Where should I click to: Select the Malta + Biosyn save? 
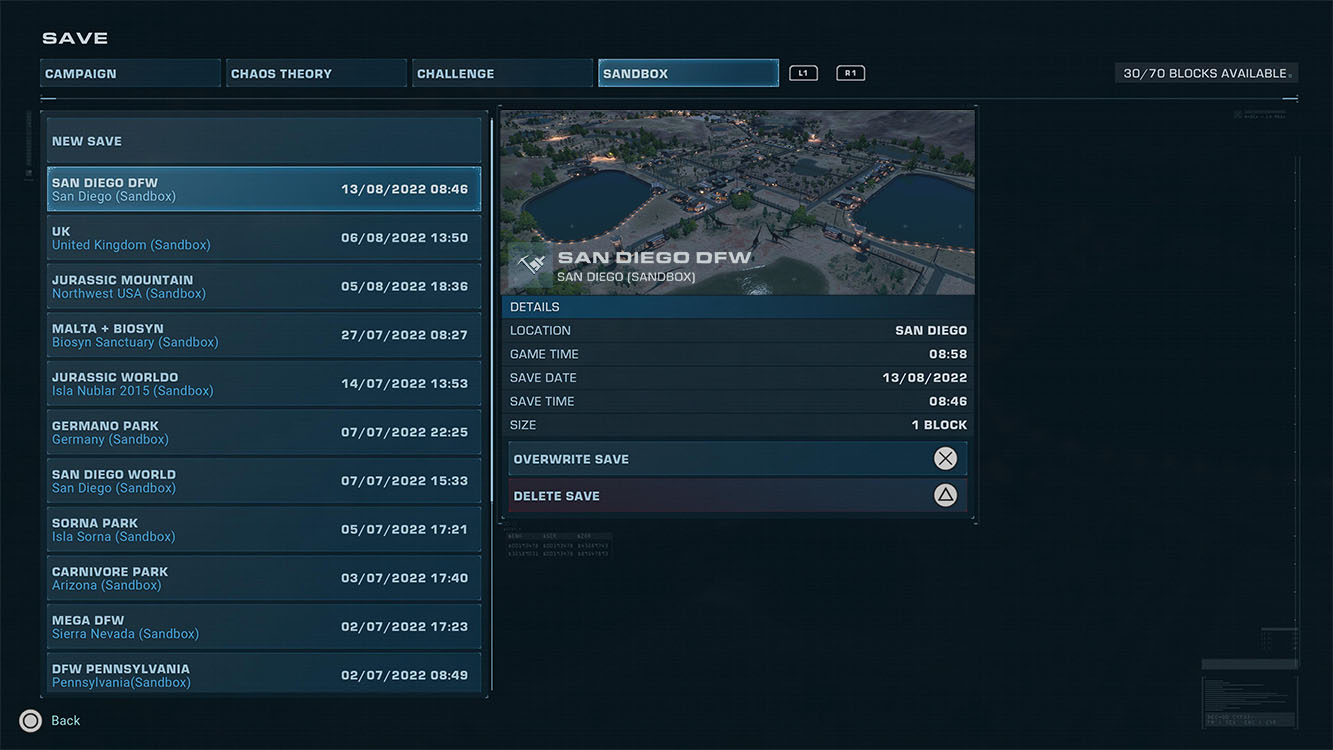264,335
